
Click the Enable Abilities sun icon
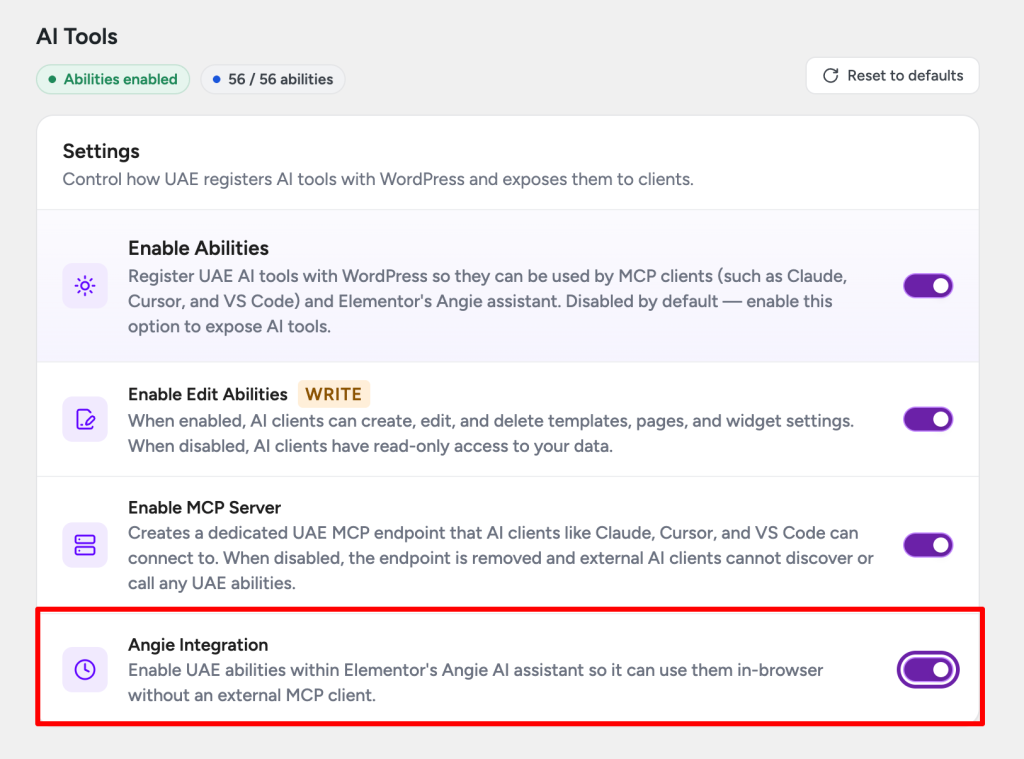pyautogui.click(x=85, y=285)
